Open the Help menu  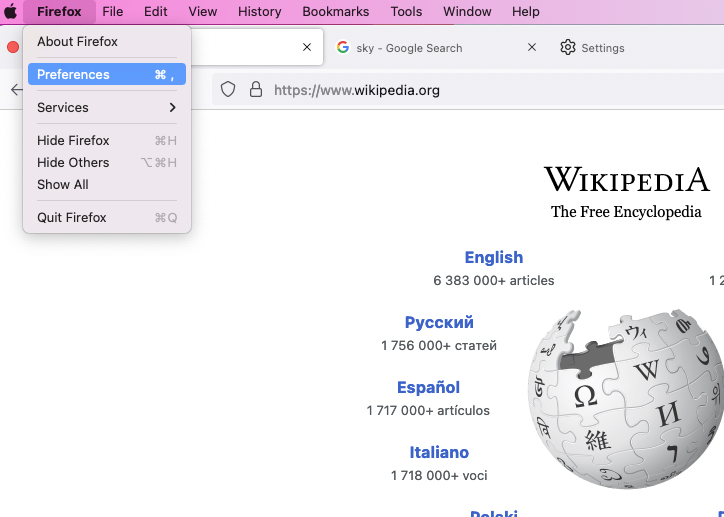tap(525, 12)
